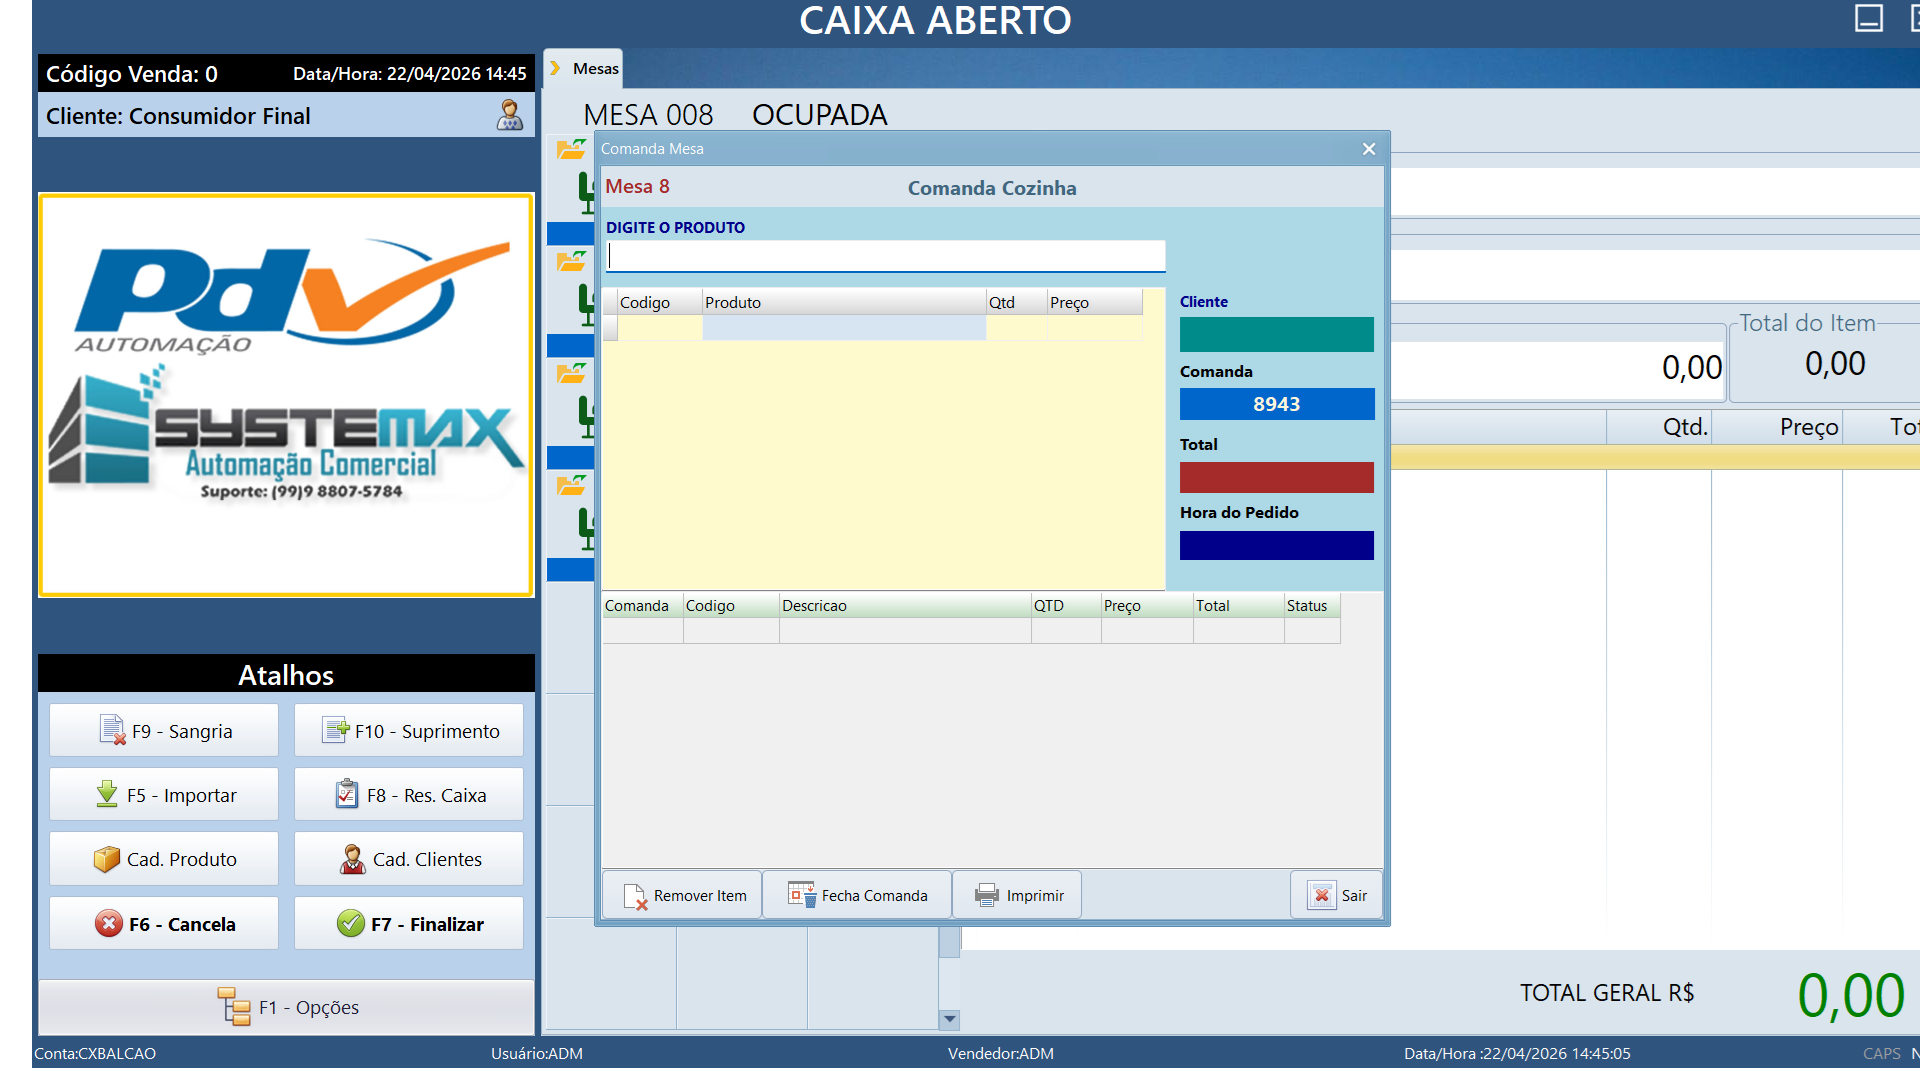This screenshot has width=1920, height=1080.
Task: Click the dark blue Hora do Pedido field
Action: (1277, 545)
